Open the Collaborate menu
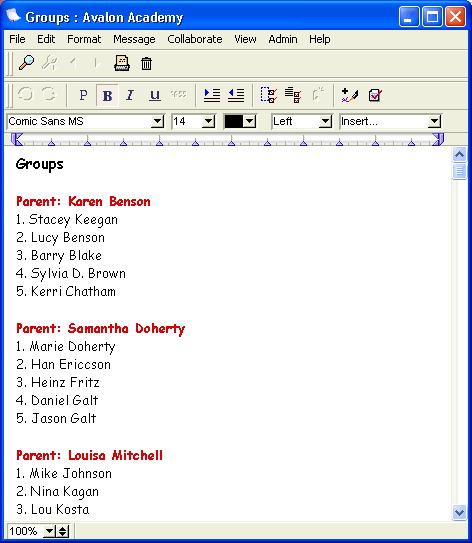This screenshot has width=472, height=543. [195, 39]
